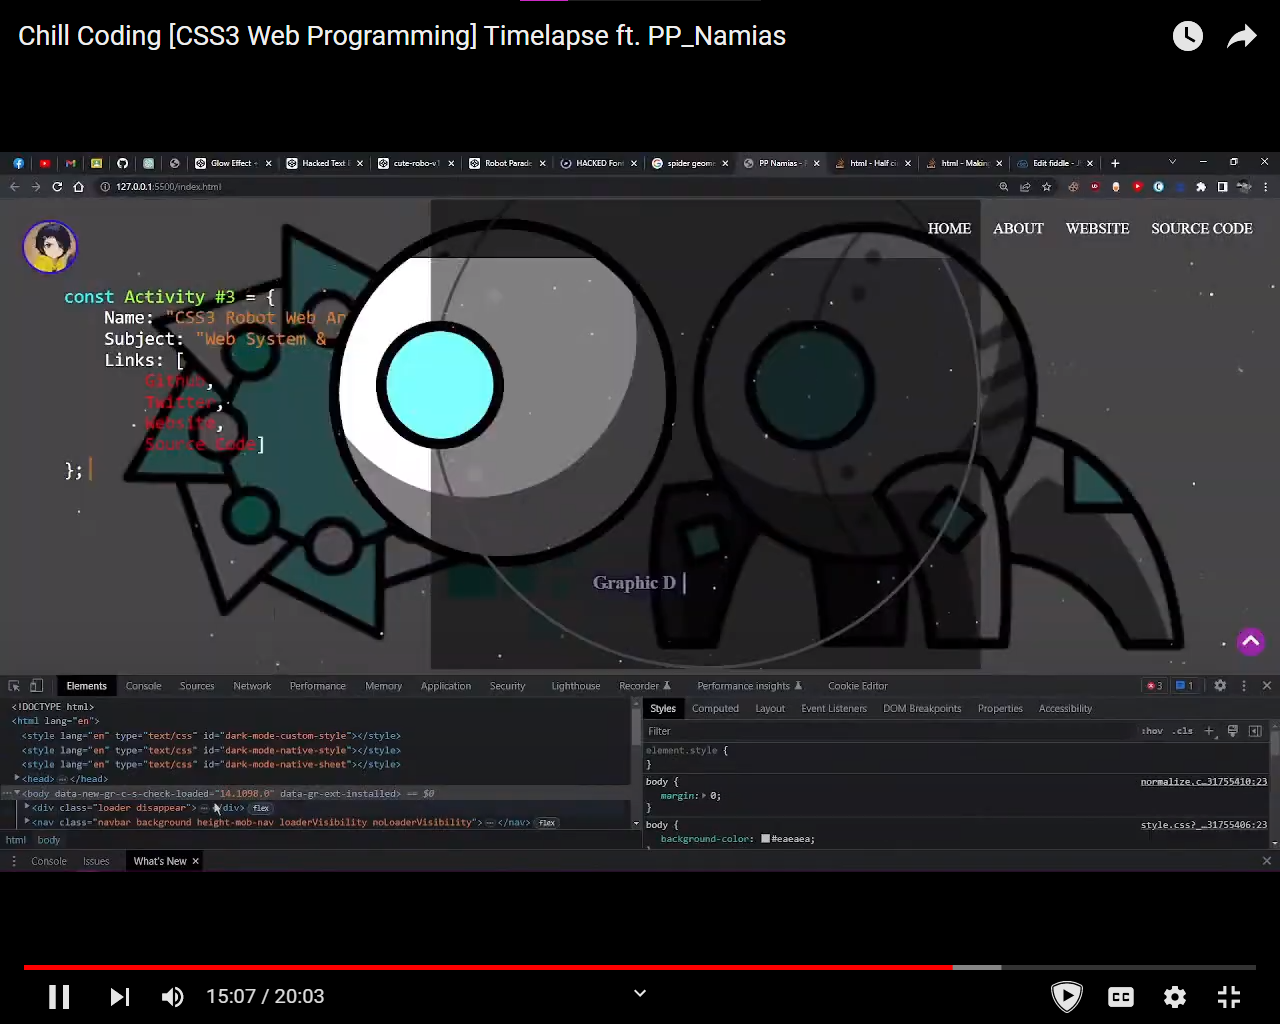Exit fullscreen mode
Image resolution: width=1280 pixels, height=1024 pixels.
point(1229,997)
